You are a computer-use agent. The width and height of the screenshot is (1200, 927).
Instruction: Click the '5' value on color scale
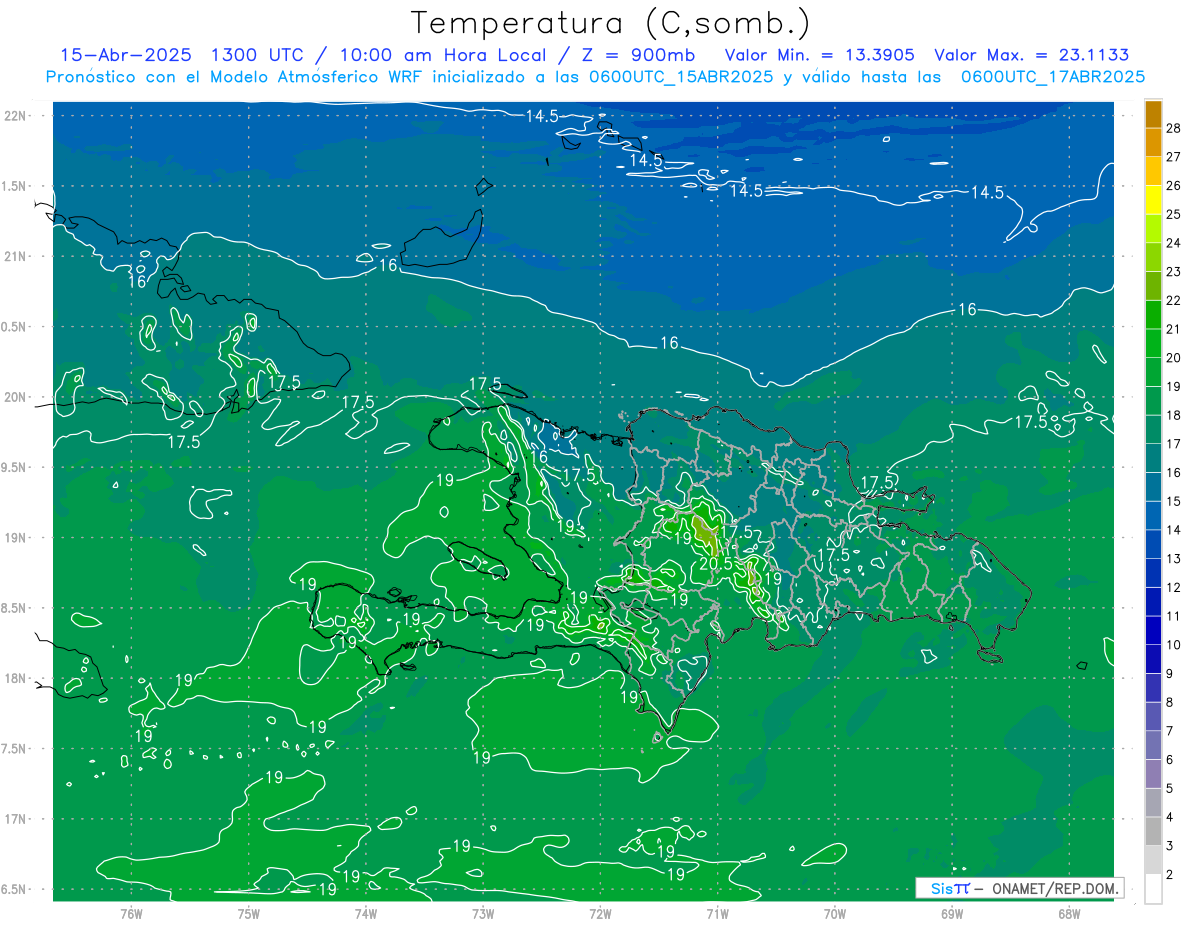(x=1170, y=789)
